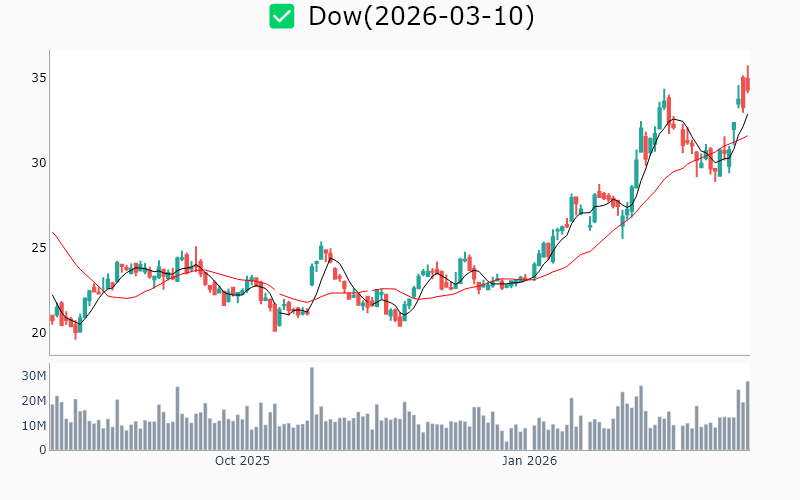Click the red moving average line's left start
This screenshot has height=500, width=800.
point(53,232)
